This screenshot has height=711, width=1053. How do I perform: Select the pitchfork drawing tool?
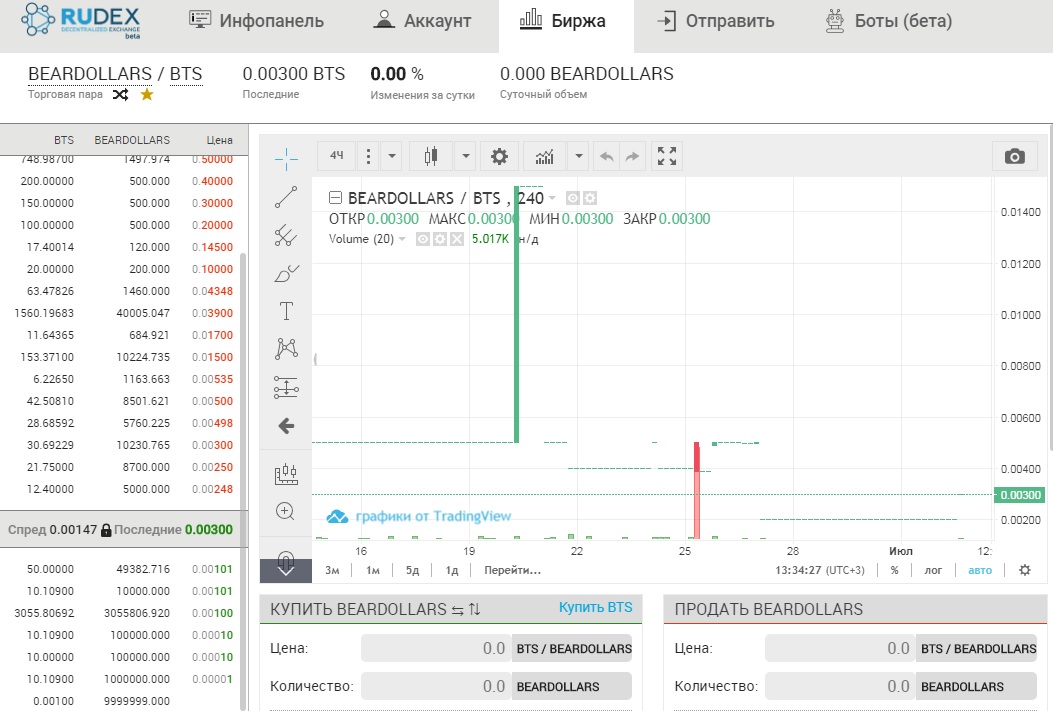tap(286, 235)
